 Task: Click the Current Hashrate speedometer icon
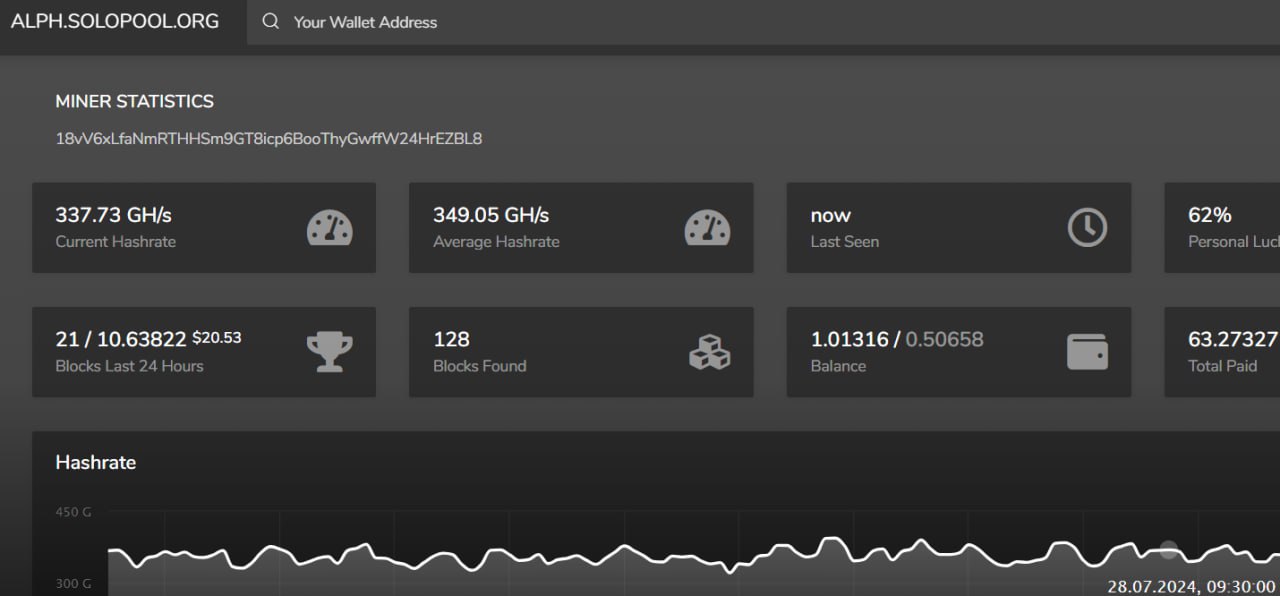click(330, 229)
